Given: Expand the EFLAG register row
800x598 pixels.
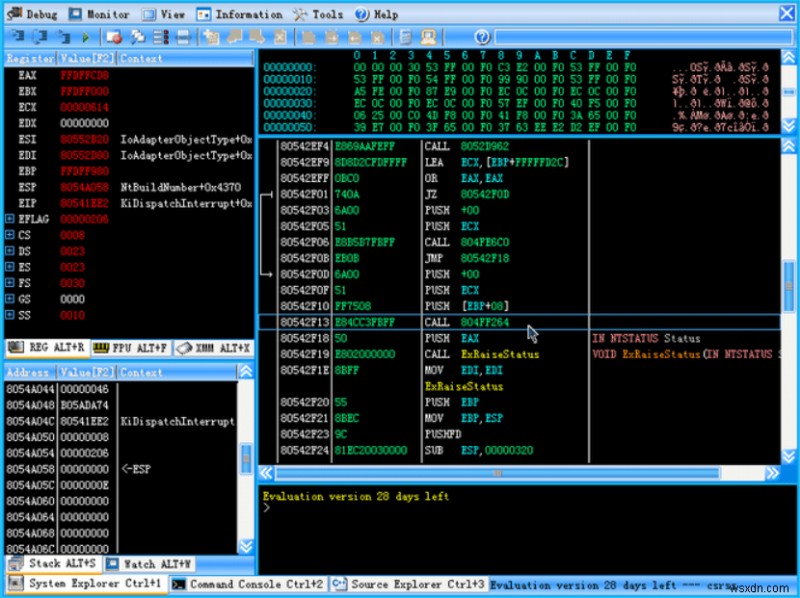Looking at the screenshot, I should 10,219.
